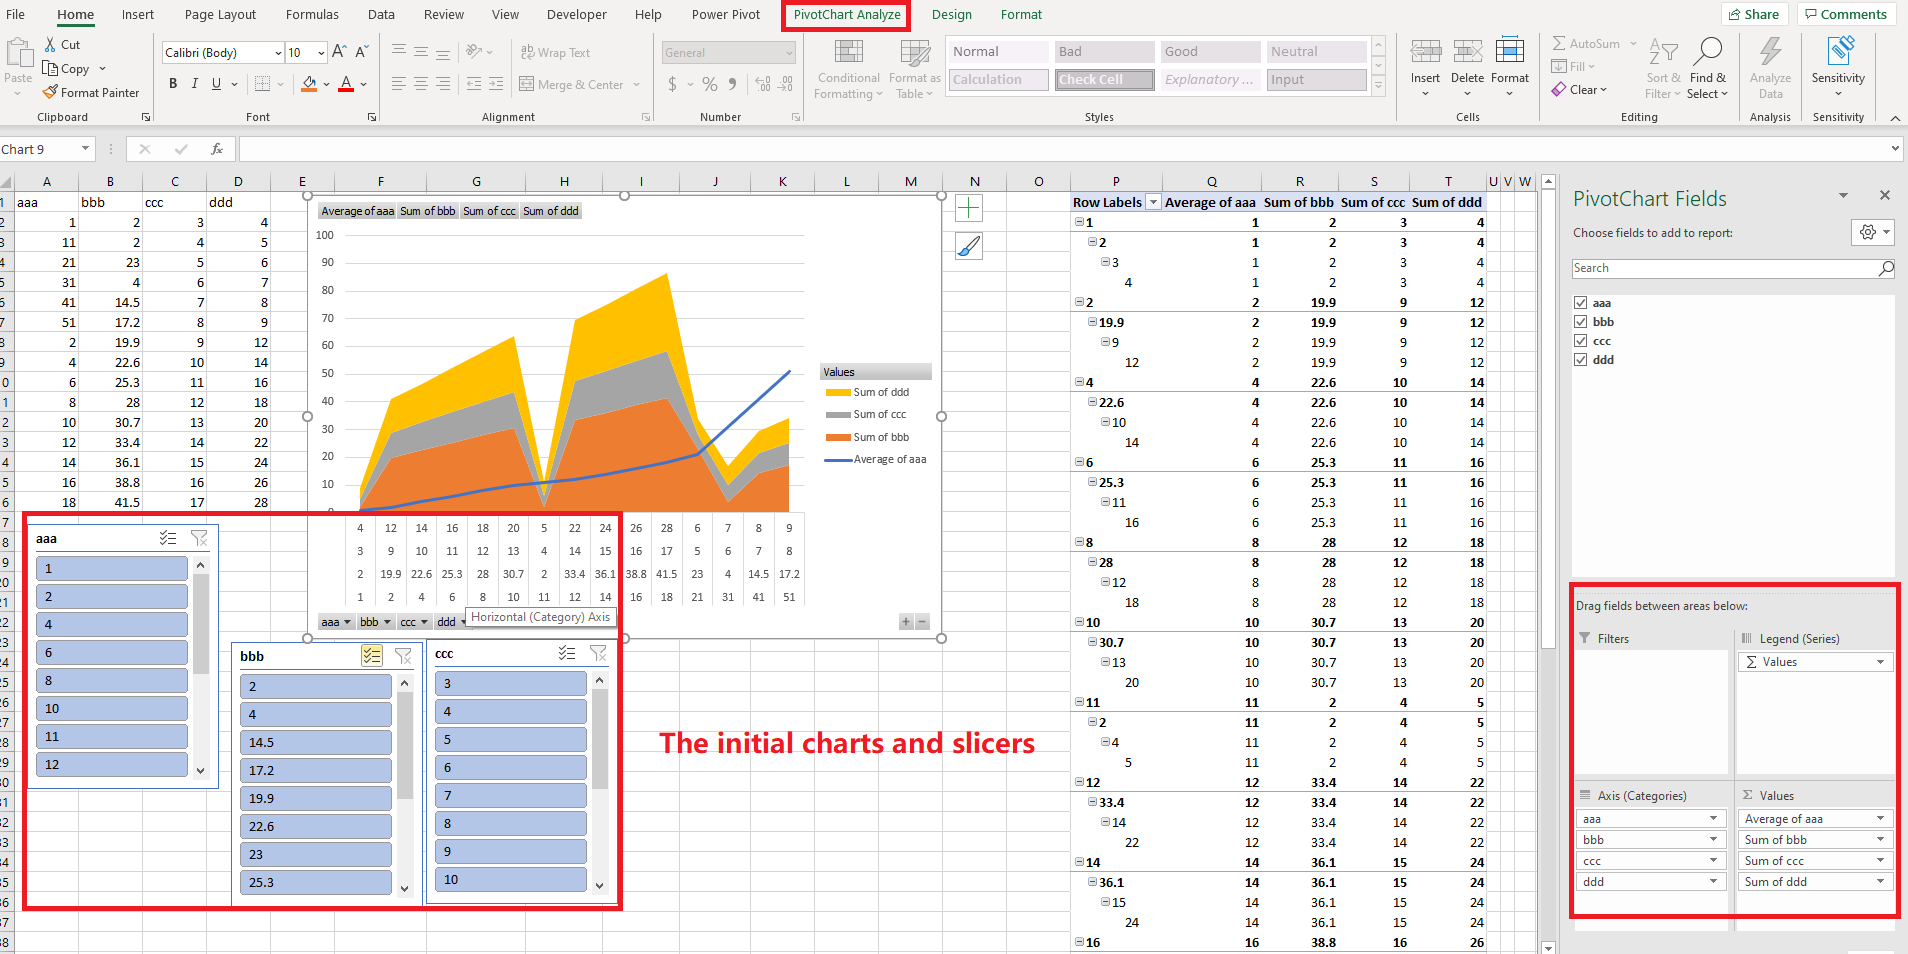Click the Share button
The height and width of the screenshot is (954, 1908).
(1754, 14)
